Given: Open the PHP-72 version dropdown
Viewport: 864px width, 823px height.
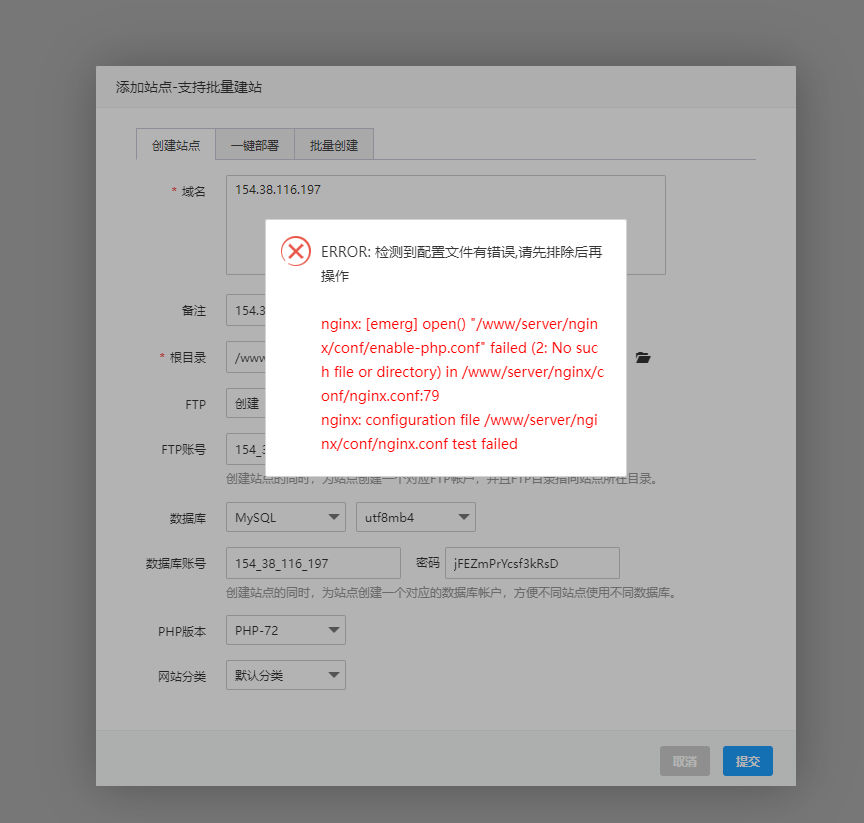Looking at the screenshot, I should (x=286, y=630).
